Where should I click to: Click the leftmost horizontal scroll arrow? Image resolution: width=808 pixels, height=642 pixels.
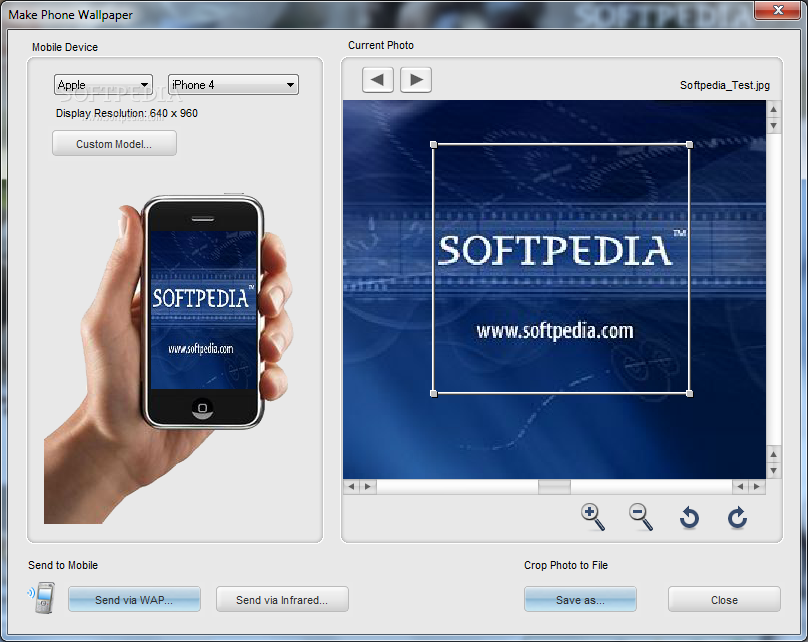pos(351,486)
